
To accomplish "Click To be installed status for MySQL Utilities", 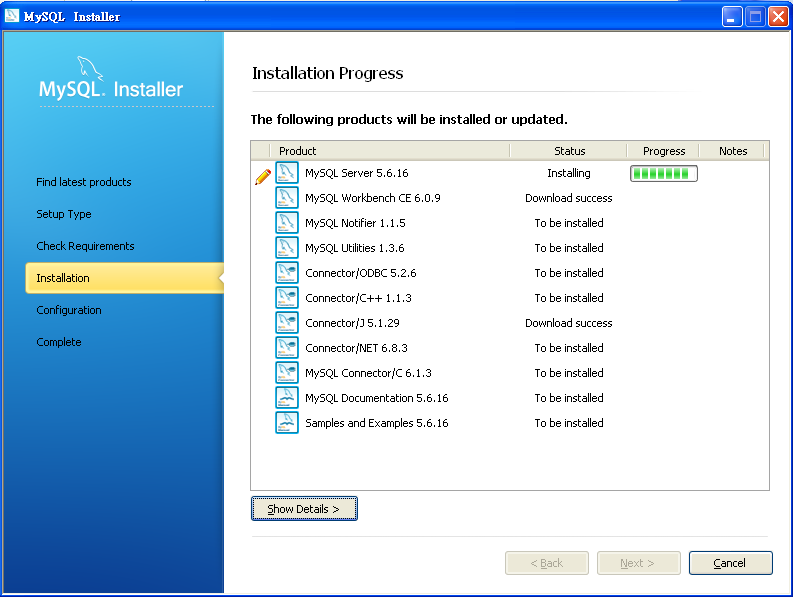I will [569, 248].
